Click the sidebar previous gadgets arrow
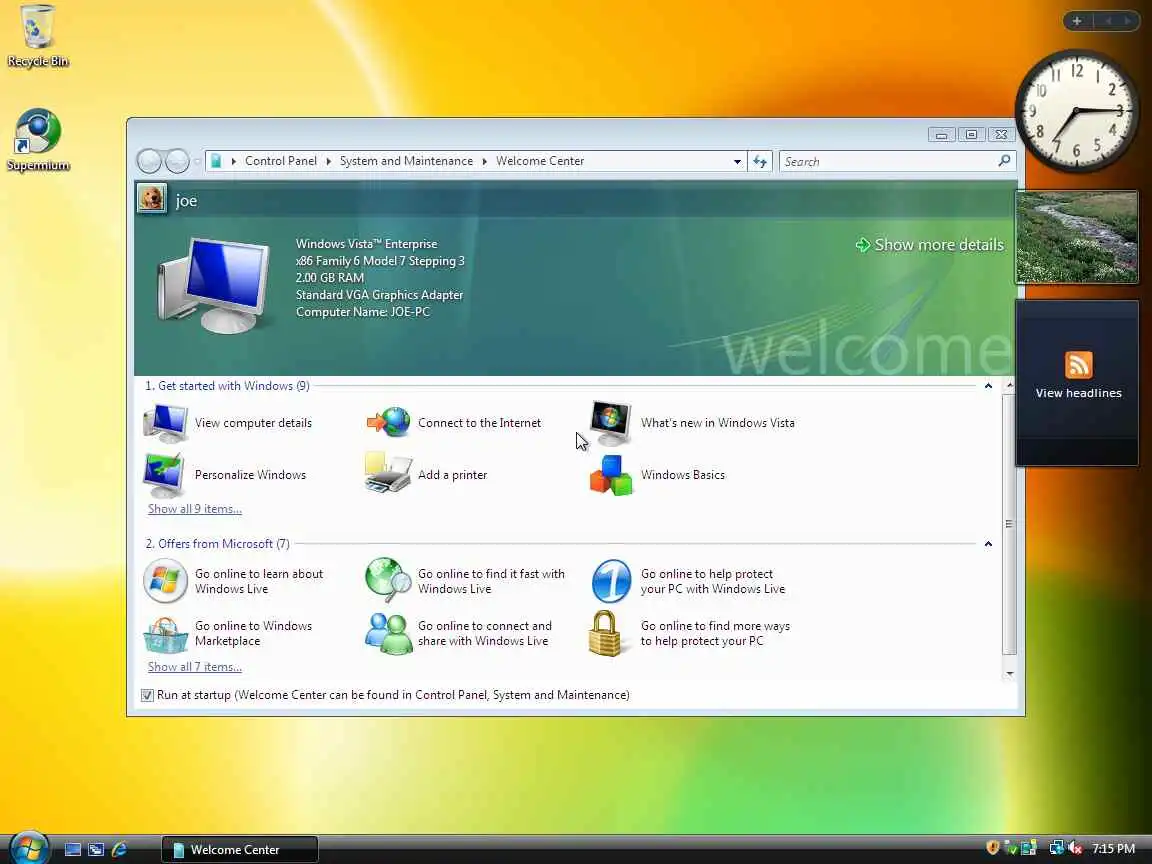1152x864 pixels. point(1109,21)
